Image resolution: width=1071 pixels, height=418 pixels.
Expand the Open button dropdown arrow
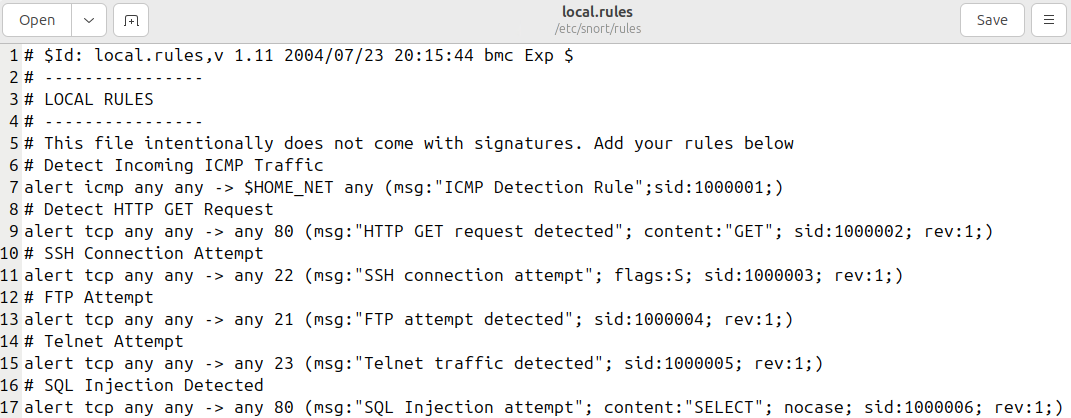coord(89,20)
